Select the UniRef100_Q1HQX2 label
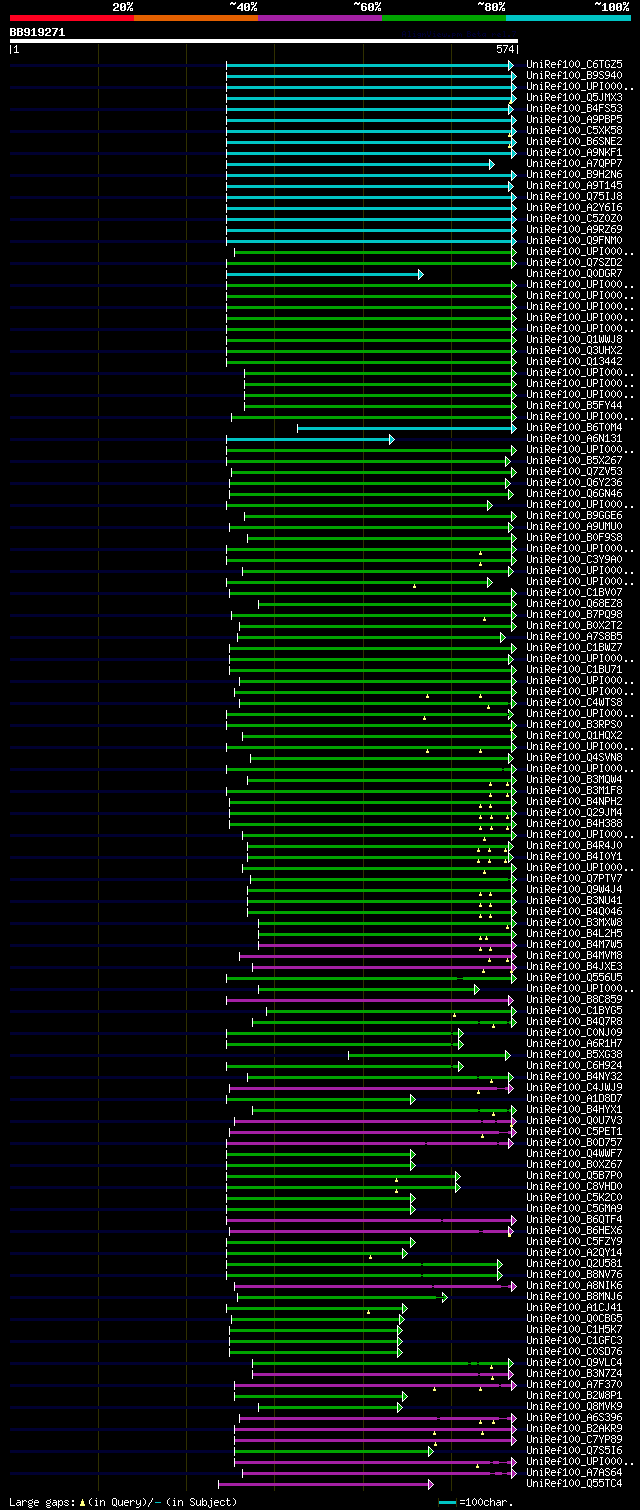Image resolution: width=640 pixels, height=1510 pixels. (574, 735)
